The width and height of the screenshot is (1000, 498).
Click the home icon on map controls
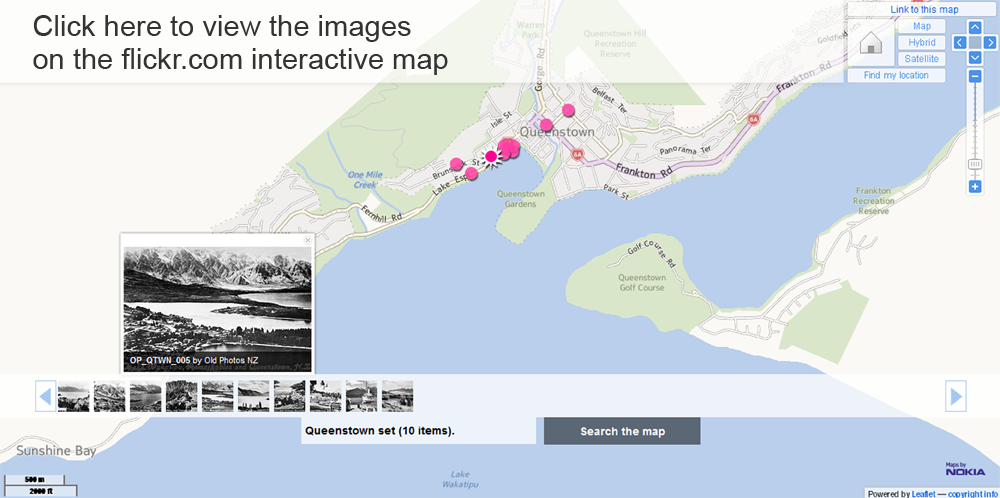tap(871, 43)
